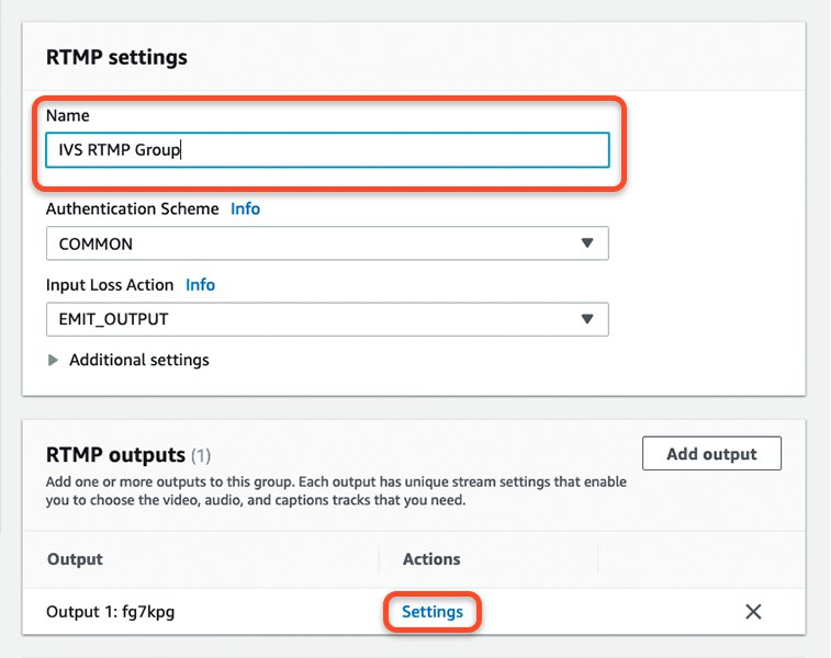This screenshot has height=658, width=831.
Task: Select the Output column header
Action: pyautogui.click(x=74, y=559)
